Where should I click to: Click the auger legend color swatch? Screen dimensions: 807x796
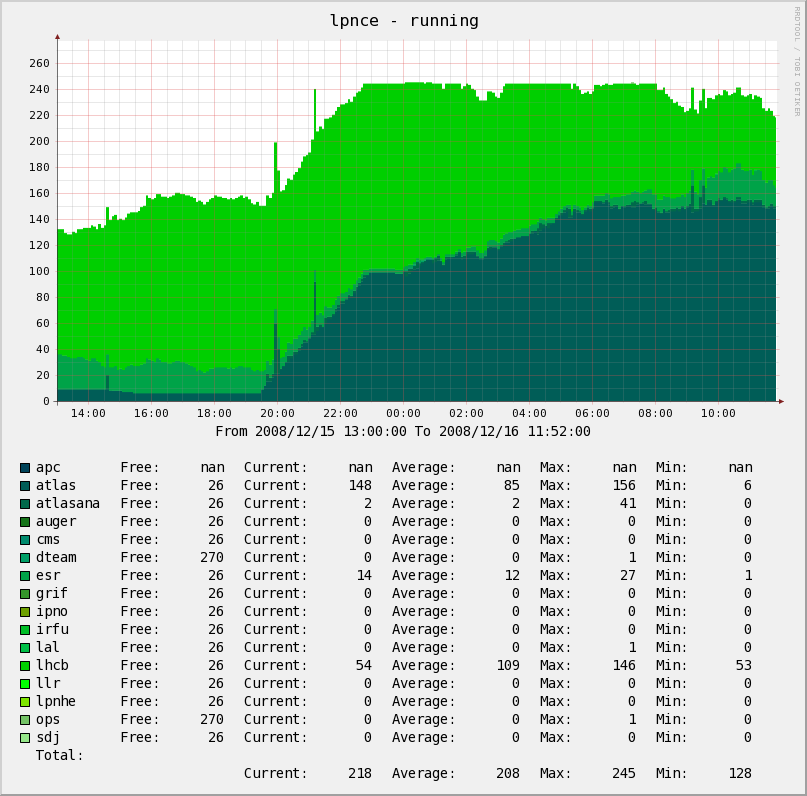(x=25, y=522)
